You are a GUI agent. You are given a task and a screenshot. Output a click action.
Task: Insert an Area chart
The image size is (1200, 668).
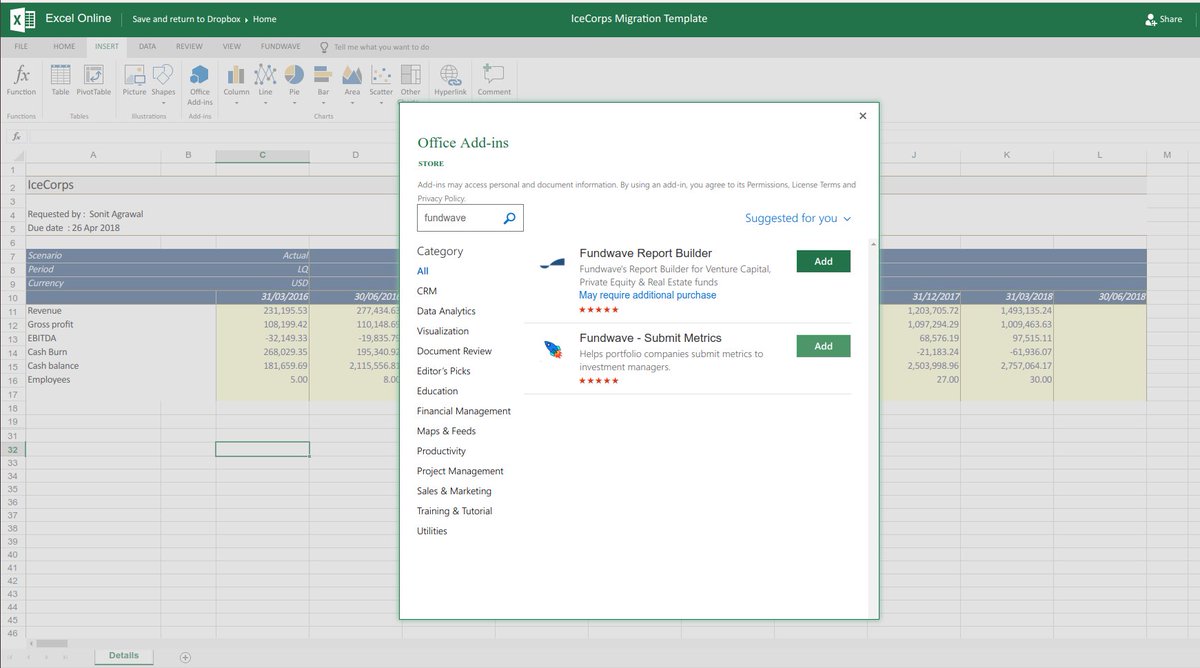click(352, 84)
